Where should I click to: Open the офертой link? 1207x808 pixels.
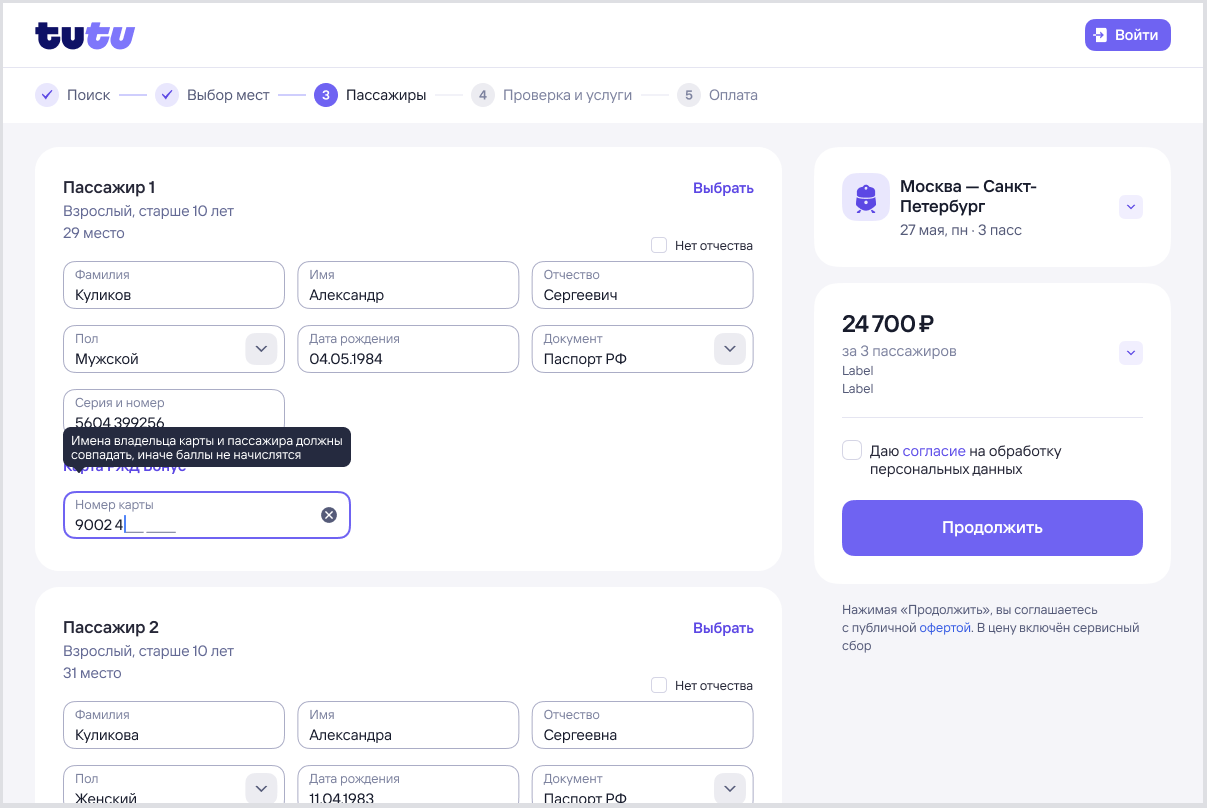pyautogui.click(x=945, y=628)
